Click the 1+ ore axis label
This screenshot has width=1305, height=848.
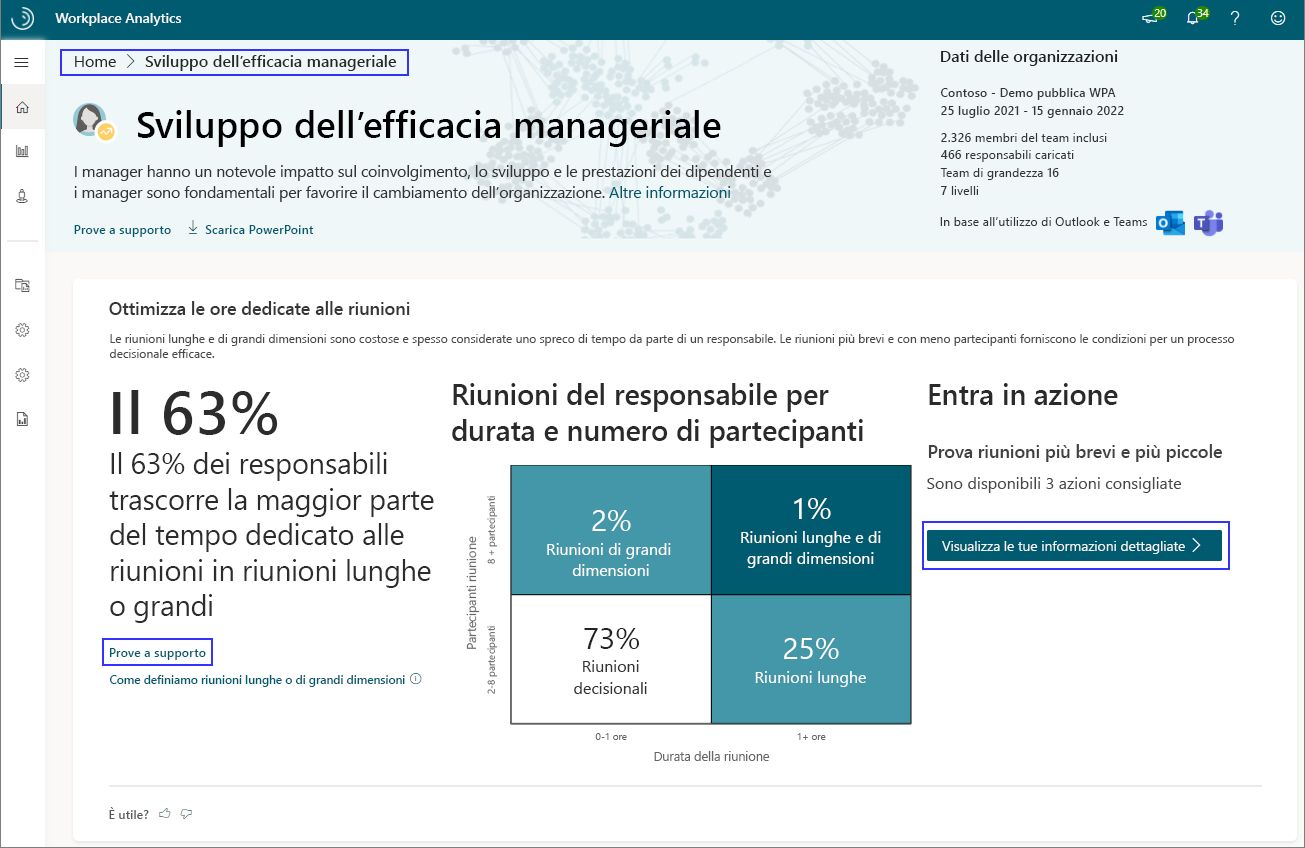[811, 736]
